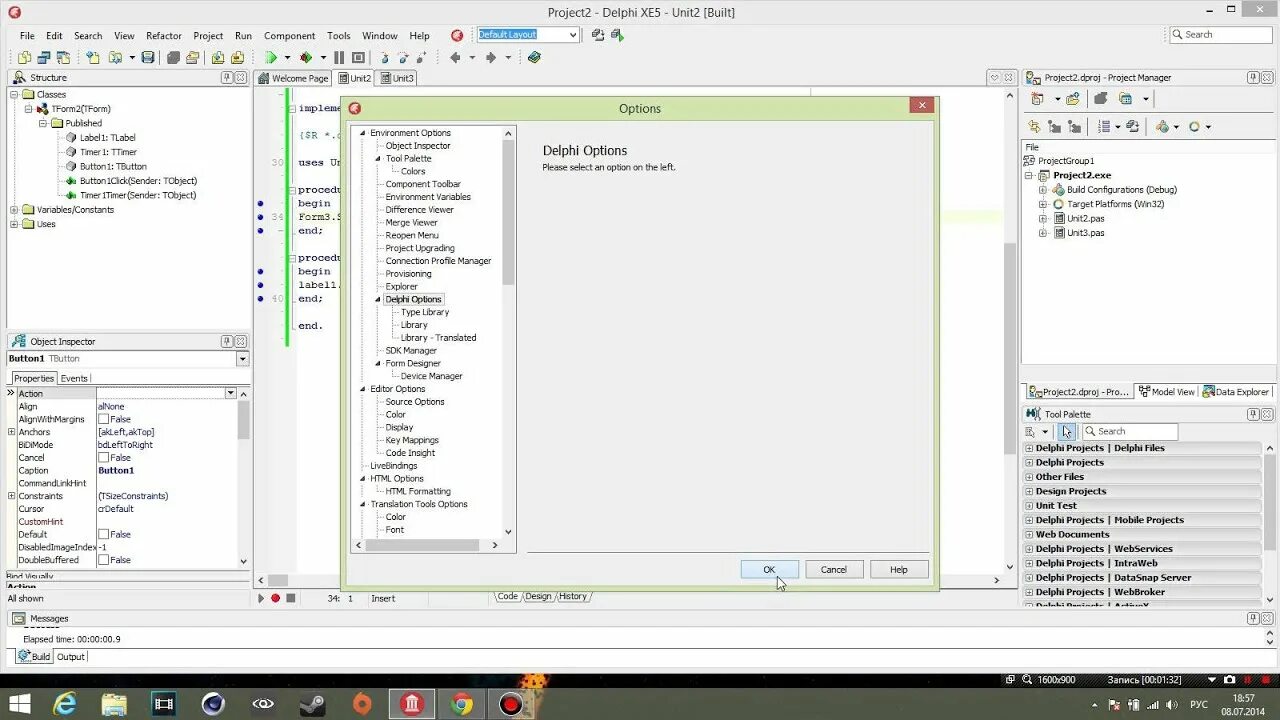The width and height of the screenshot is (1280, 720).
Task: Click the Save disk icon in main toolbar
Action: 148,58
